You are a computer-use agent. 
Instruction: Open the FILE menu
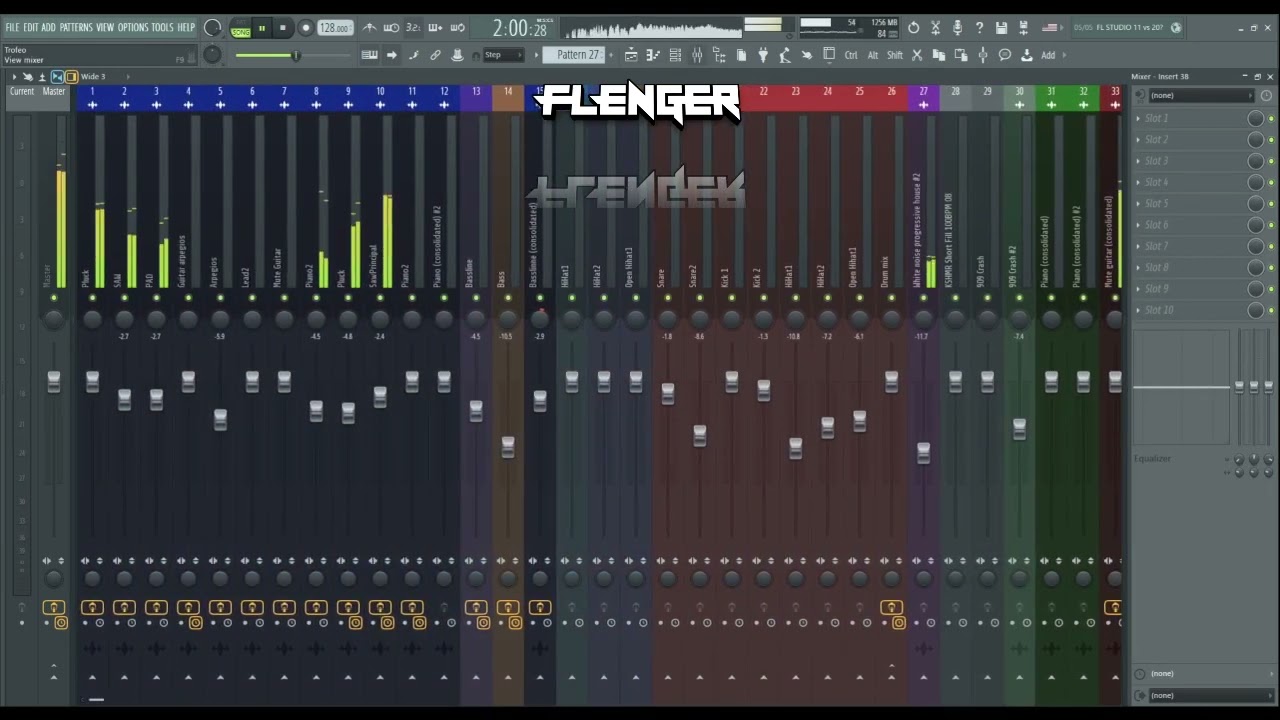(x=12, y=27)
